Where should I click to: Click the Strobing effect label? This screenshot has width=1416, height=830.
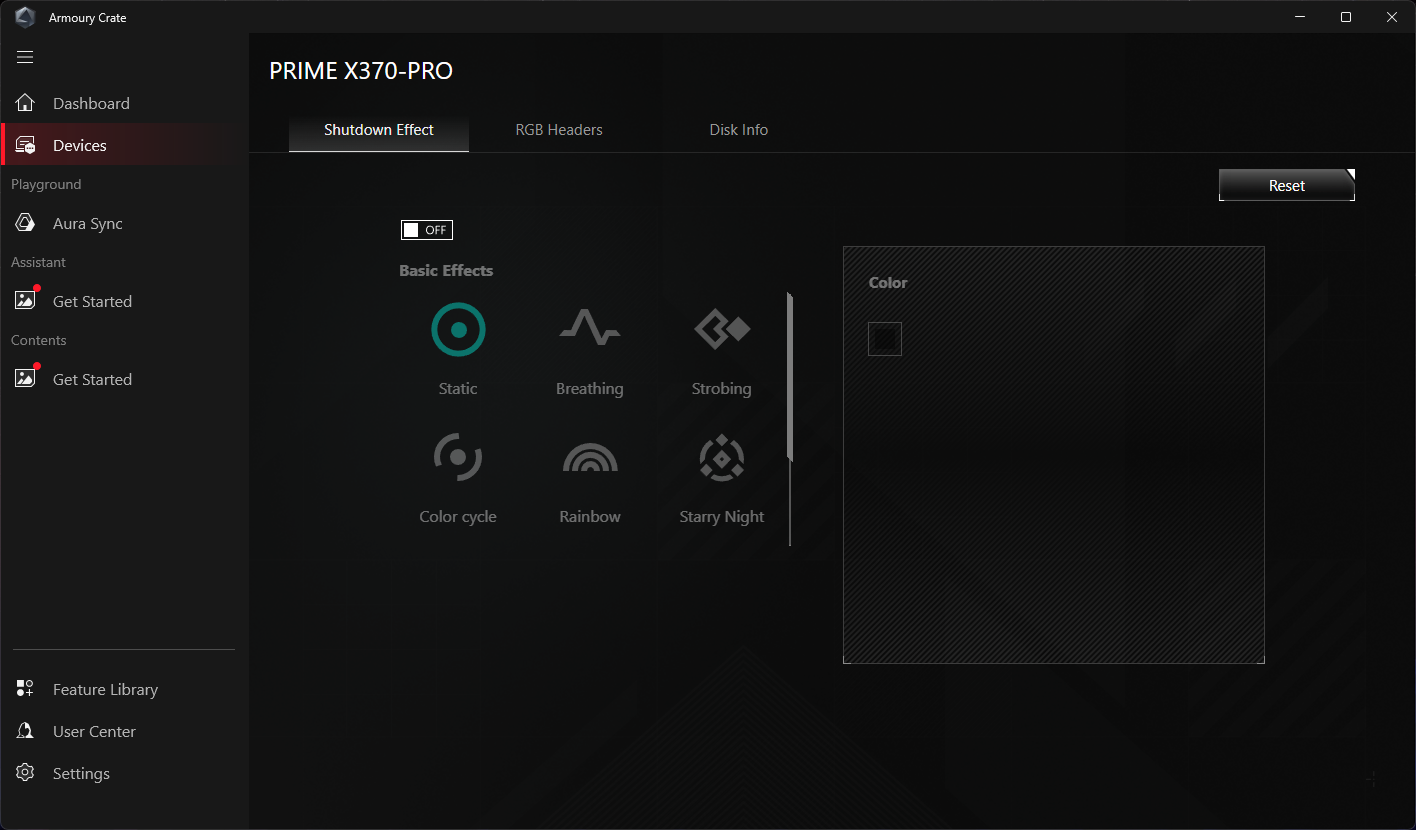pos(721,389)
